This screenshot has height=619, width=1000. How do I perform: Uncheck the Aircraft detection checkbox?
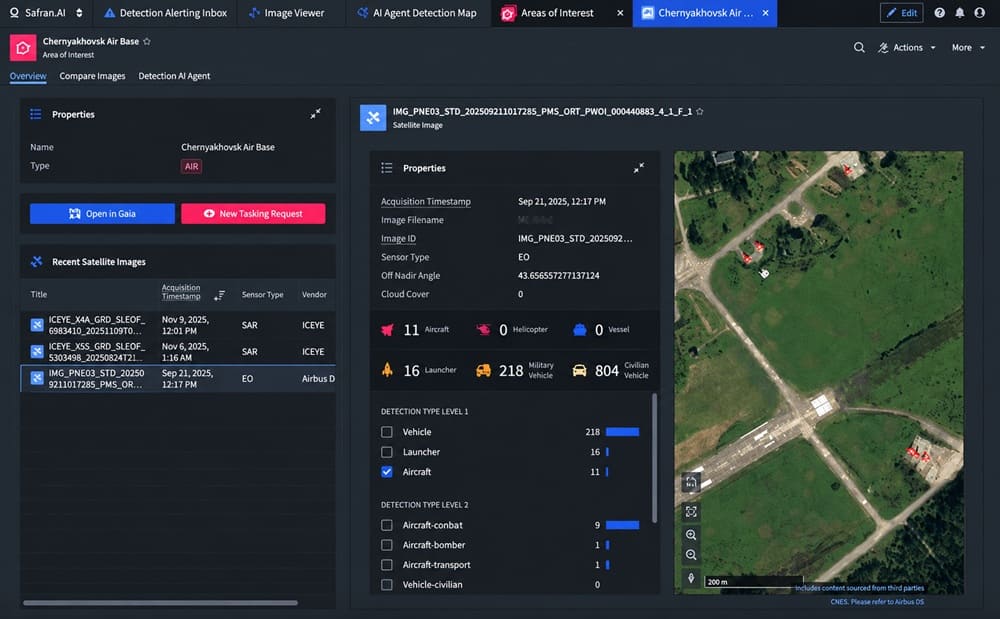coord(386,472)
